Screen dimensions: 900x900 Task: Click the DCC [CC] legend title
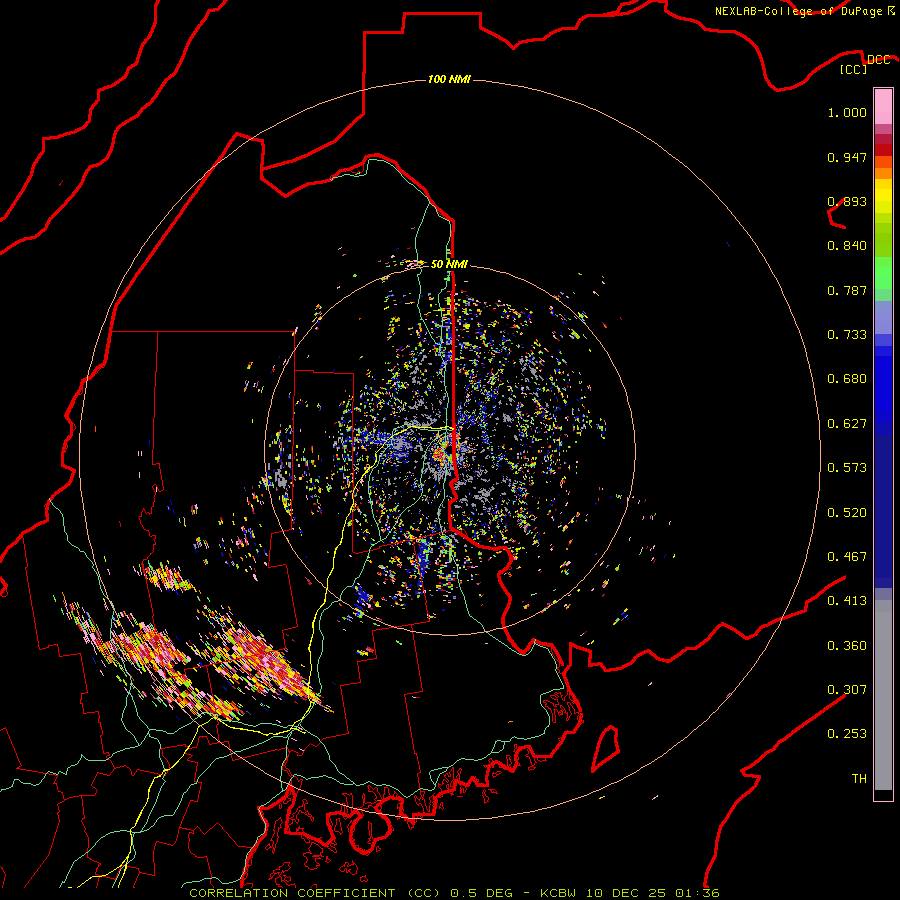865,64
